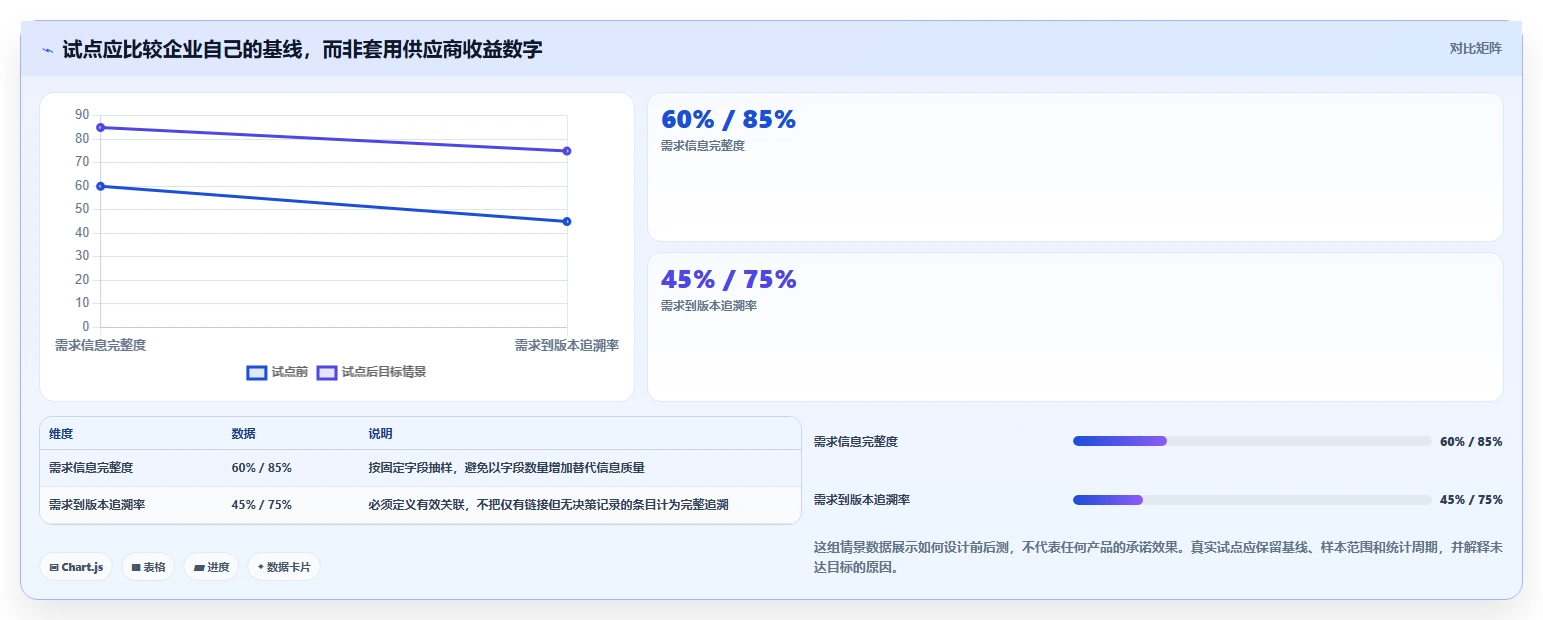Toggle the 试点前 legend swatch
The height and width of the screenshot is (620, 1543).
(257, 372)
